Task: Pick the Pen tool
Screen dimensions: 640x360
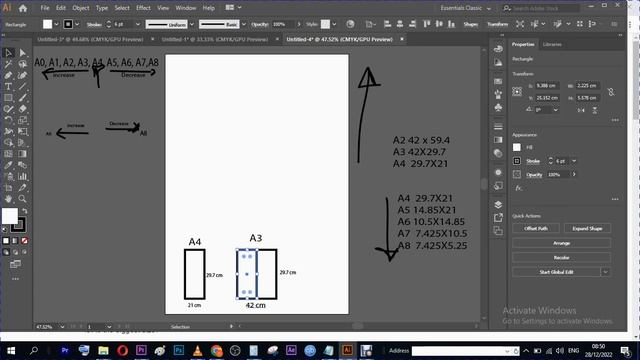Action: [x=8, y=75]
